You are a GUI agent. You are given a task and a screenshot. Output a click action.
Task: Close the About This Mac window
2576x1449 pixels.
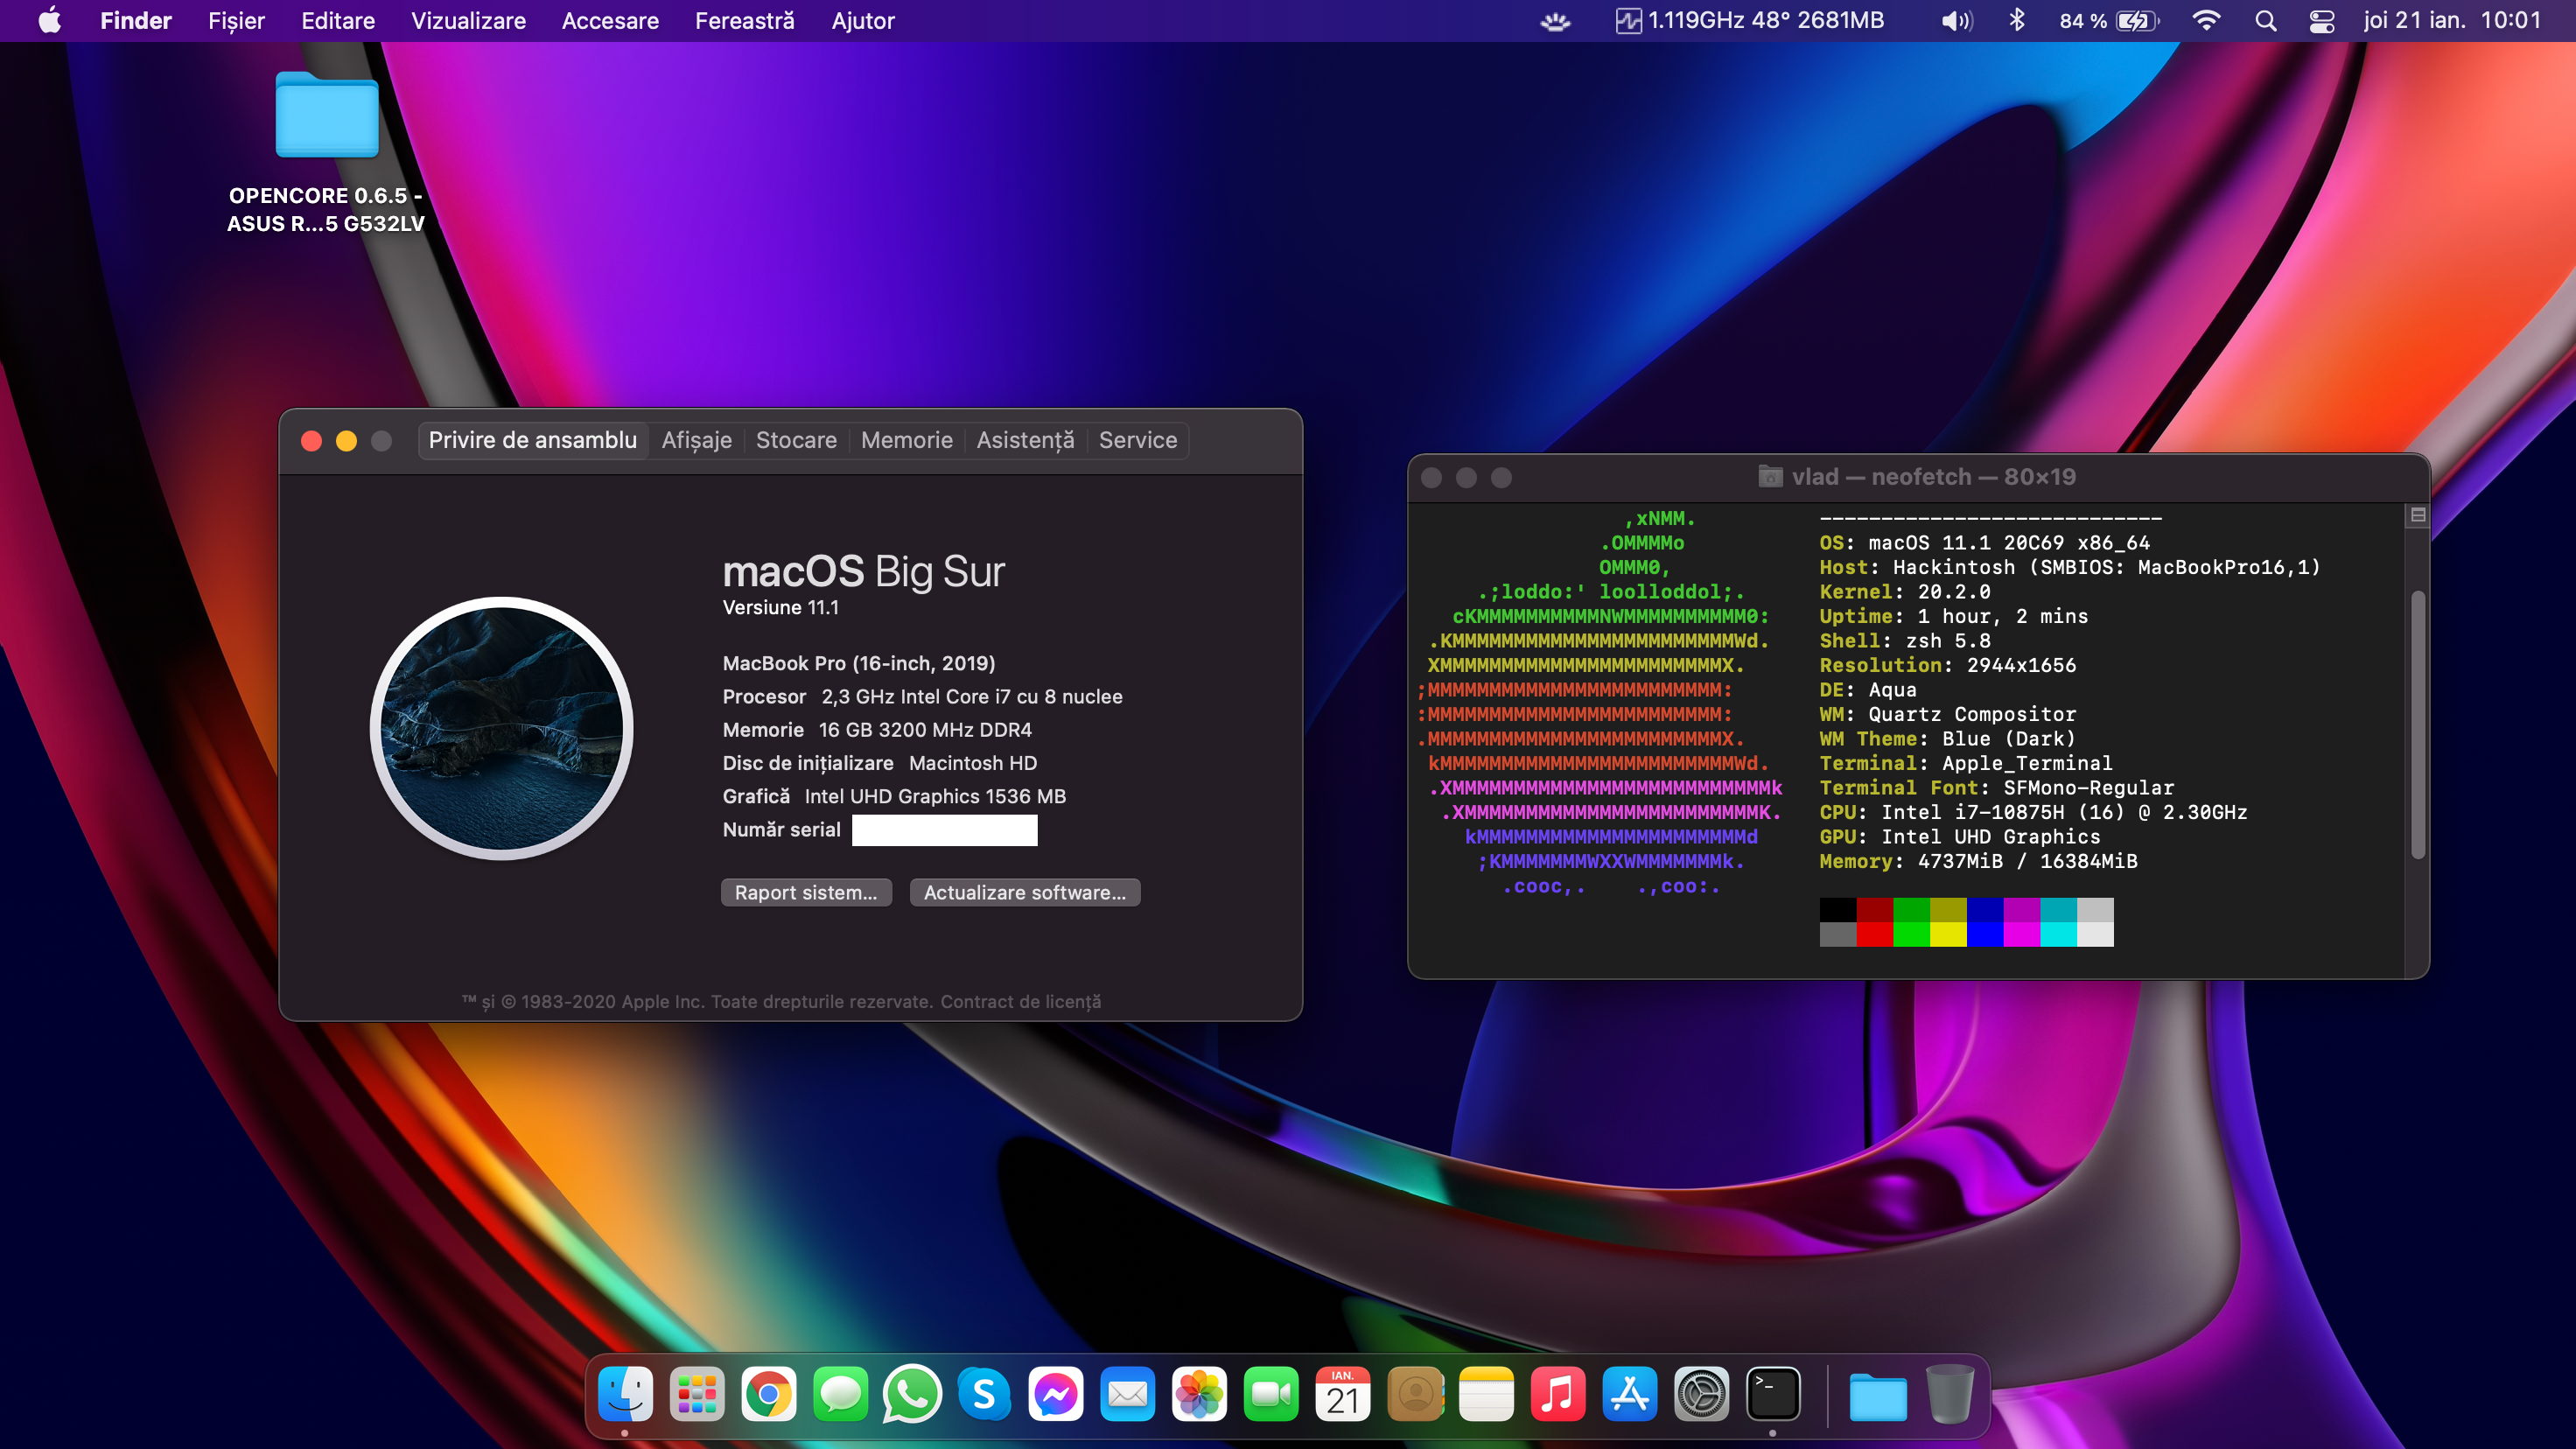311,441
